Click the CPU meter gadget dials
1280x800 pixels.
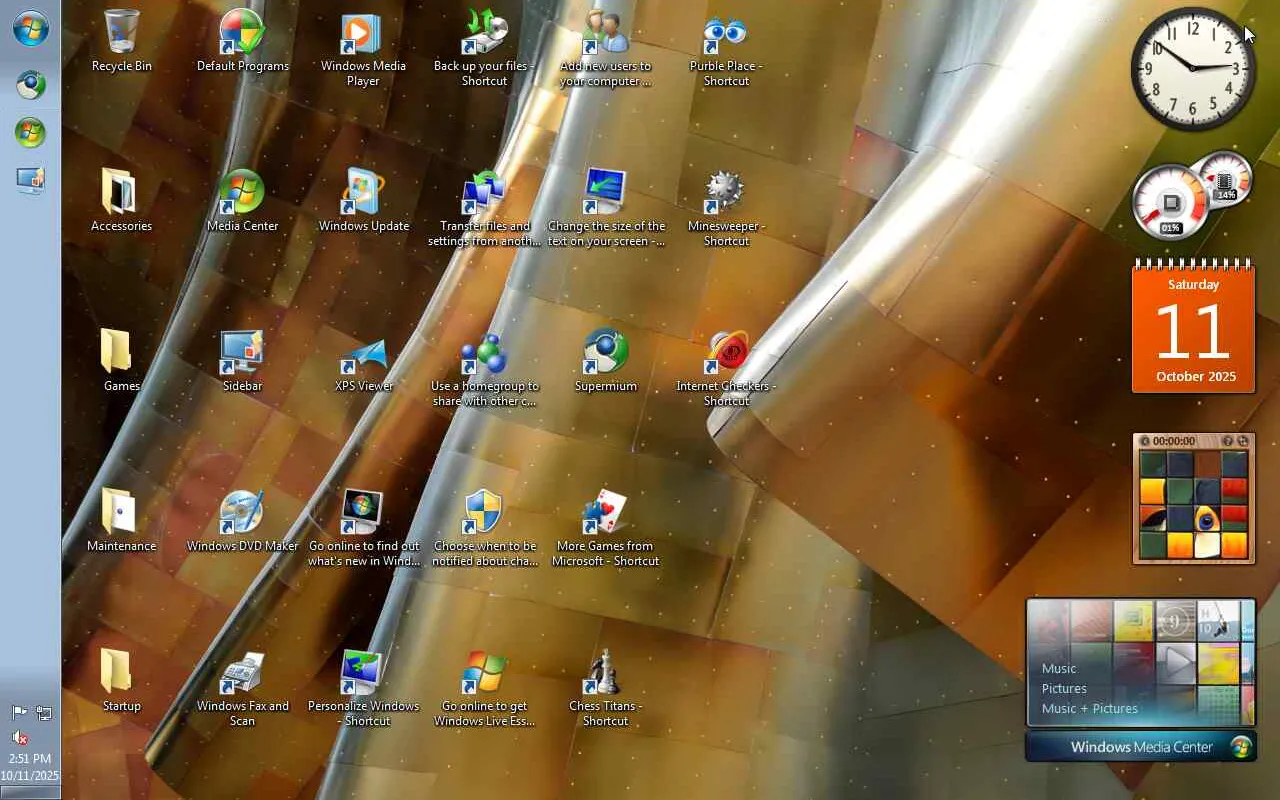pos(1191,198)
